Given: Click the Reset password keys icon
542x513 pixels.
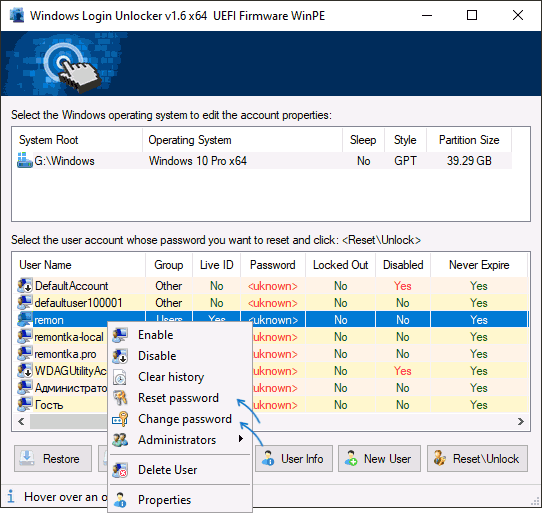Looking at the screenshot, I should tap(120, 398).
